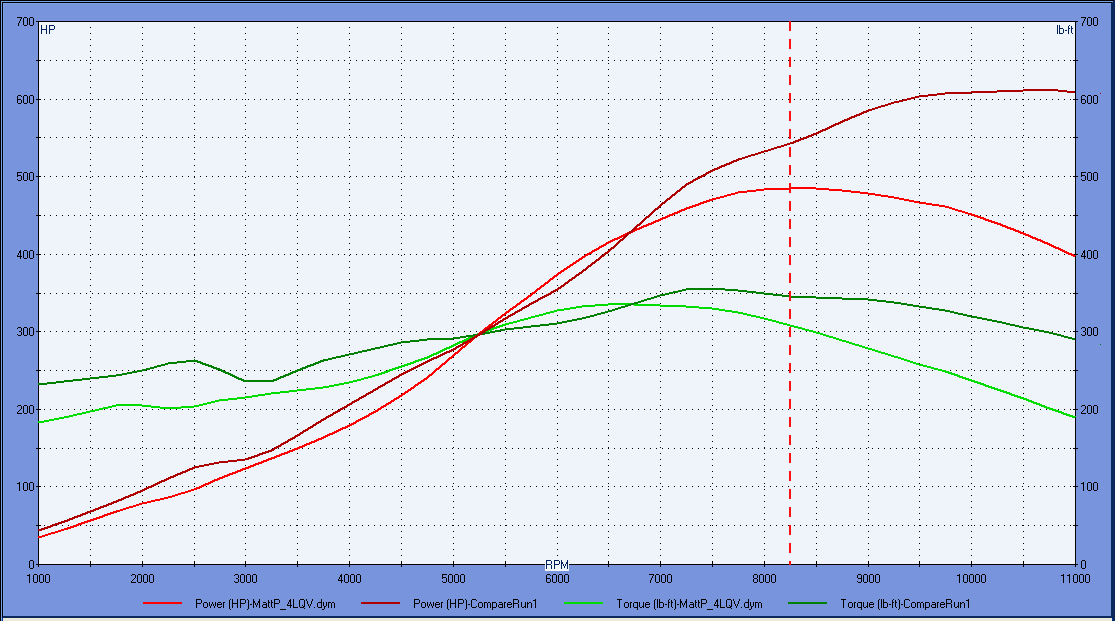Click the 600 value on the left HP axis
1115x621 pixels.
pos(18,100)
